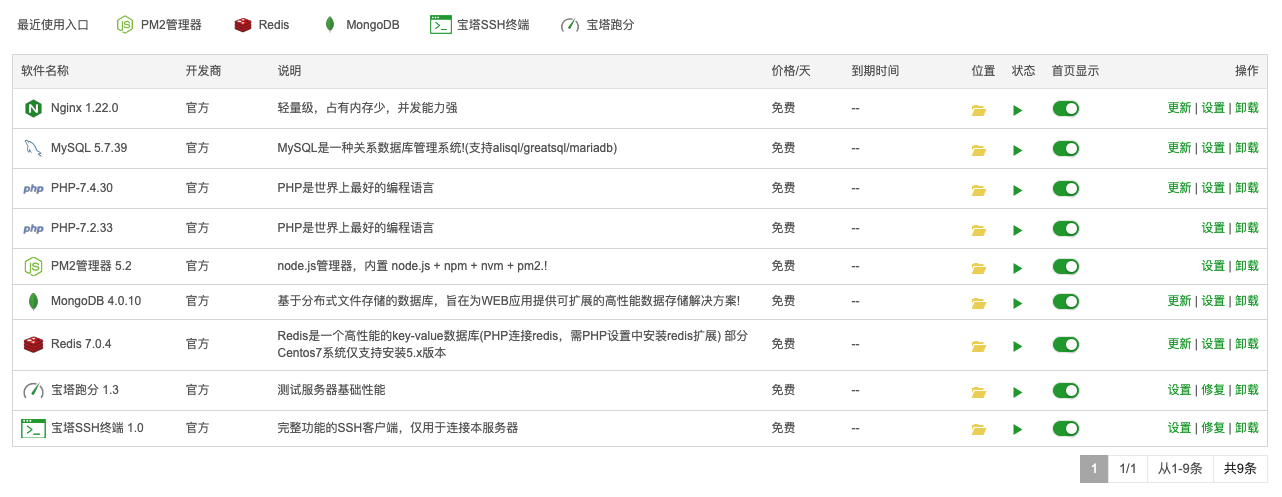
Task: Toggle homepage display for MongoDB 4.0.10
Action: coord(1066,301)
